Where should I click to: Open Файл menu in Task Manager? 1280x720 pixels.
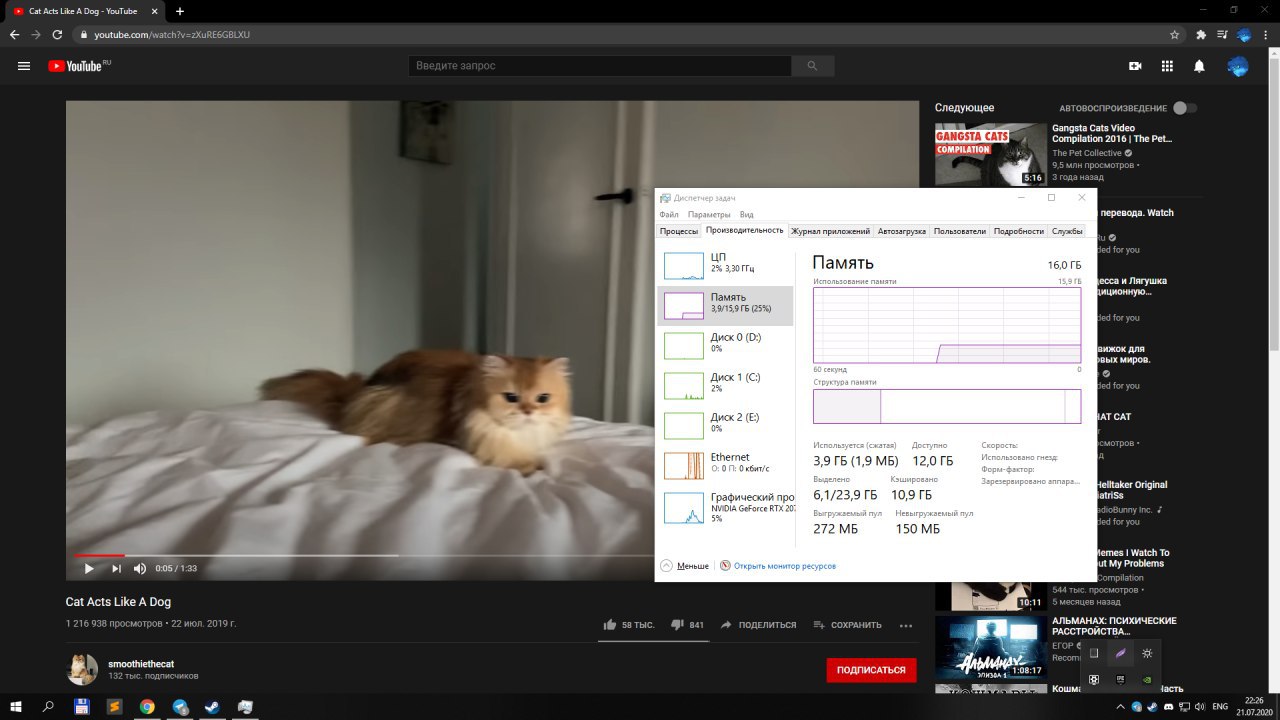point(669,215)
